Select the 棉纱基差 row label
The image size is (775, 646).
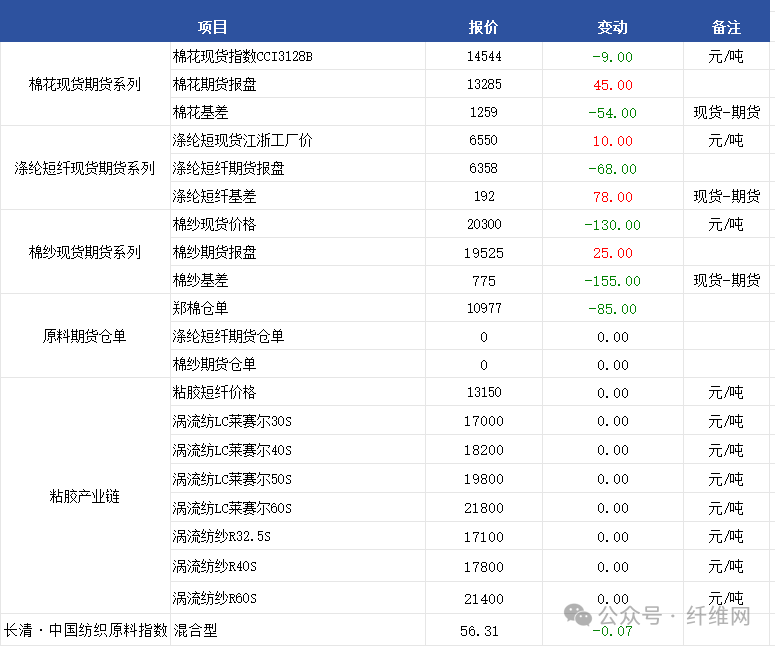(x=201, y=281)
